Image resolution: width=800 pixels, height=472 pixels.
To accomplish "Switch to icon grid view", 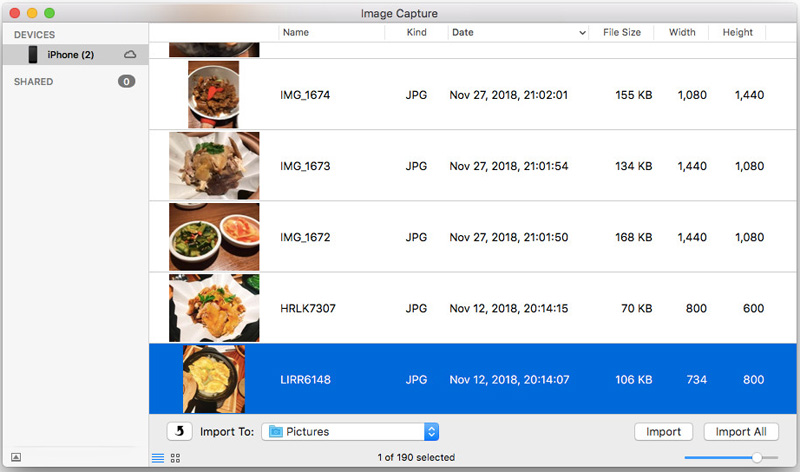I will click(x=175, y=458).
